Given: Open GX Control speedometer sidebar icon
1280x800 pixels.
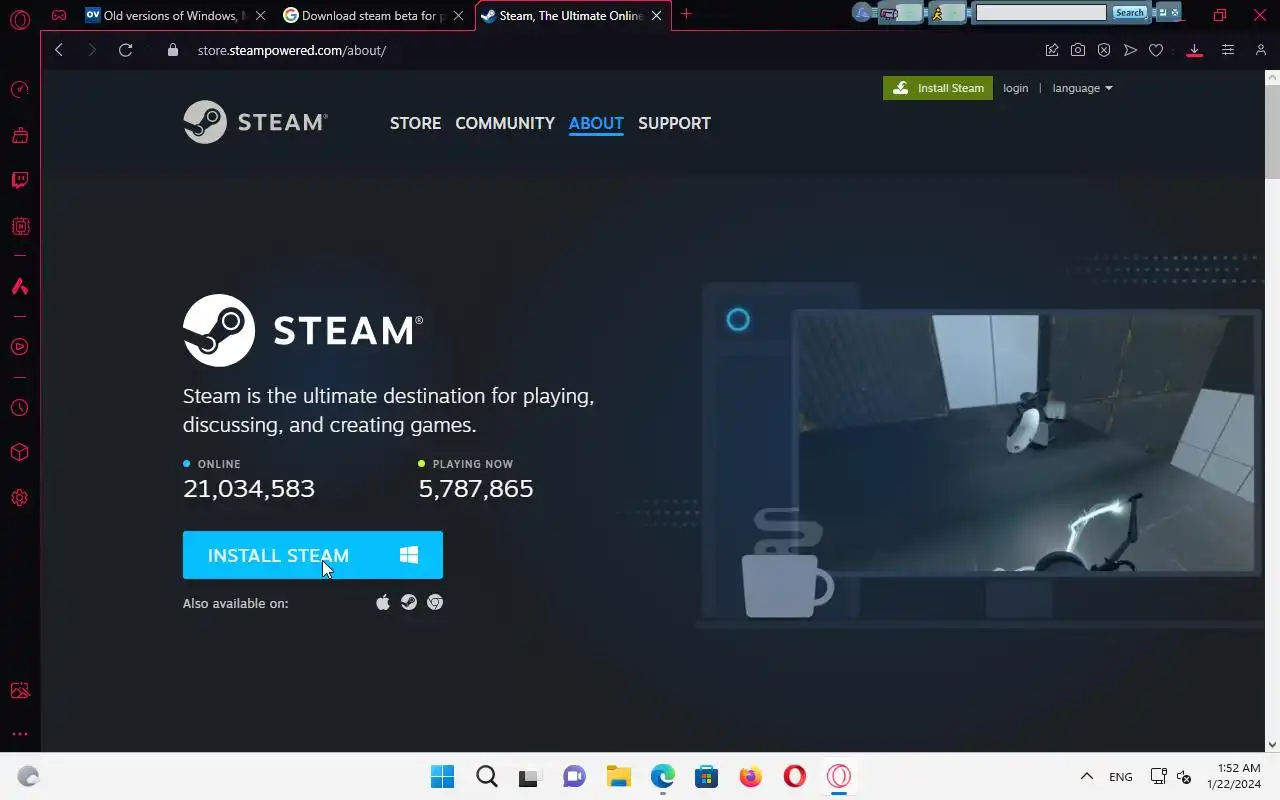Looking at the screenshot, I should pyautogui.click(x=19, y=90).
